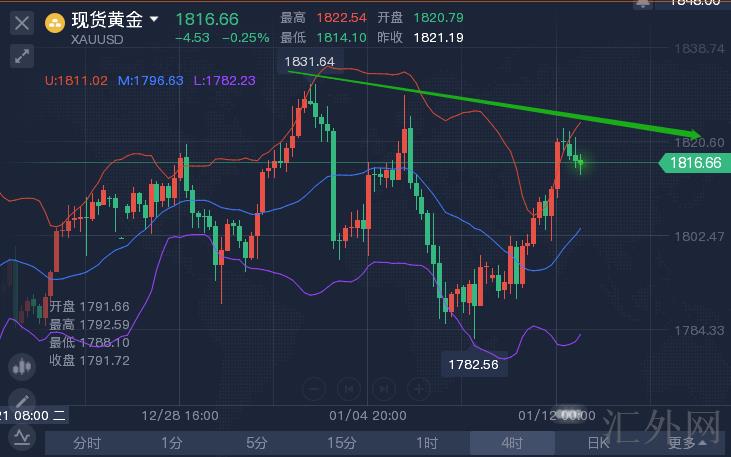Screen dimensions: 731x457
Task: Open the 现货黄金 instrument dropdown arrow
Action: (x=153, y=19)
